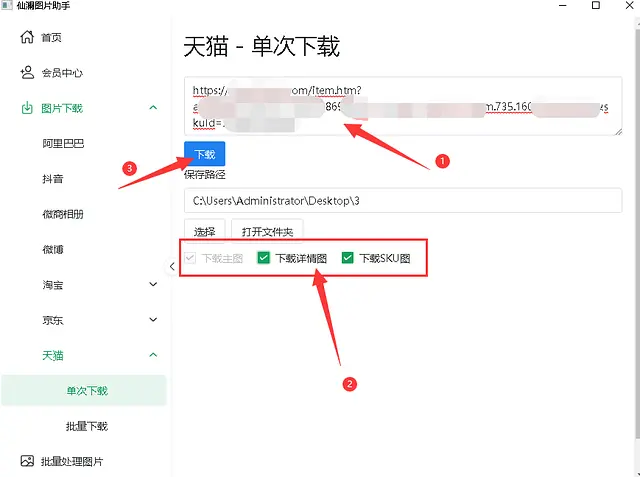
Task: Open the 首页 menu item
Action: tap(84, 38)
